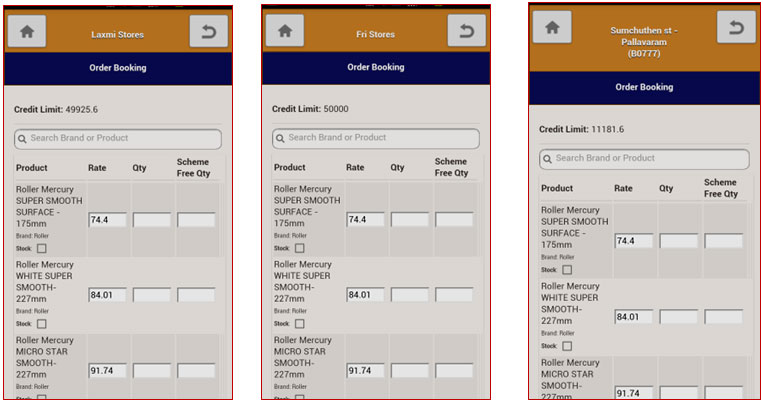Viewport: 763px width, 403px height.
Task: Tap the home icon in Fri Stores screen
Action: 285,31
